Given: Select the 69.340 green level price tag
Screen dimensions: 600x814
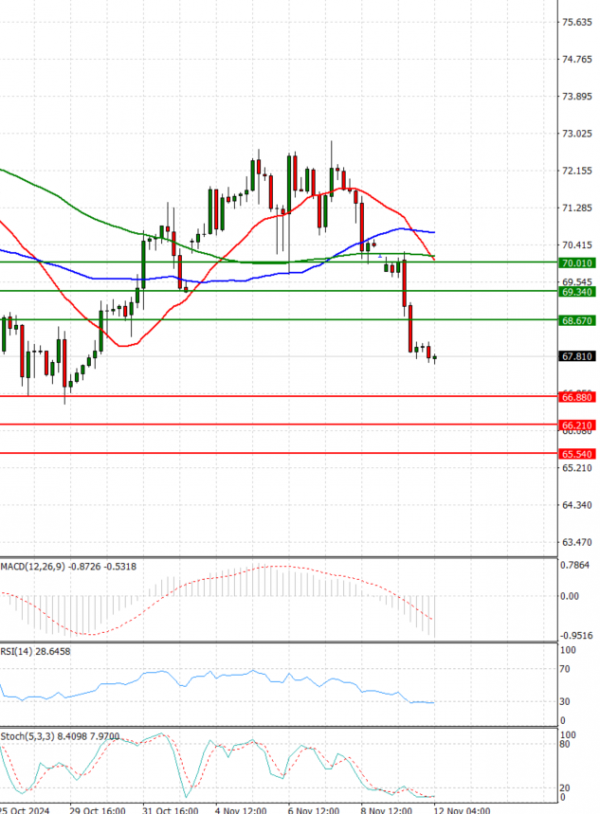Looking at the screenshot, I should click(578, 291).
